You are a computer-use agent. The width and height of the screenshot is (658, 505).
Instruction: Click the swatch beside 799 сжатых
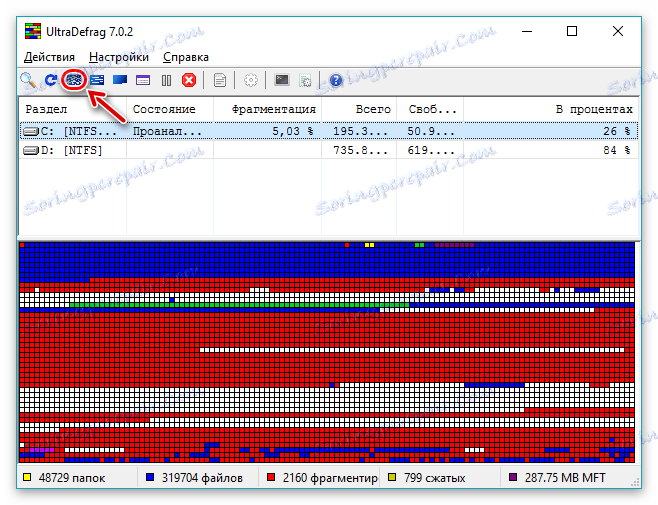pyautogui.click(x=392, y=477)
